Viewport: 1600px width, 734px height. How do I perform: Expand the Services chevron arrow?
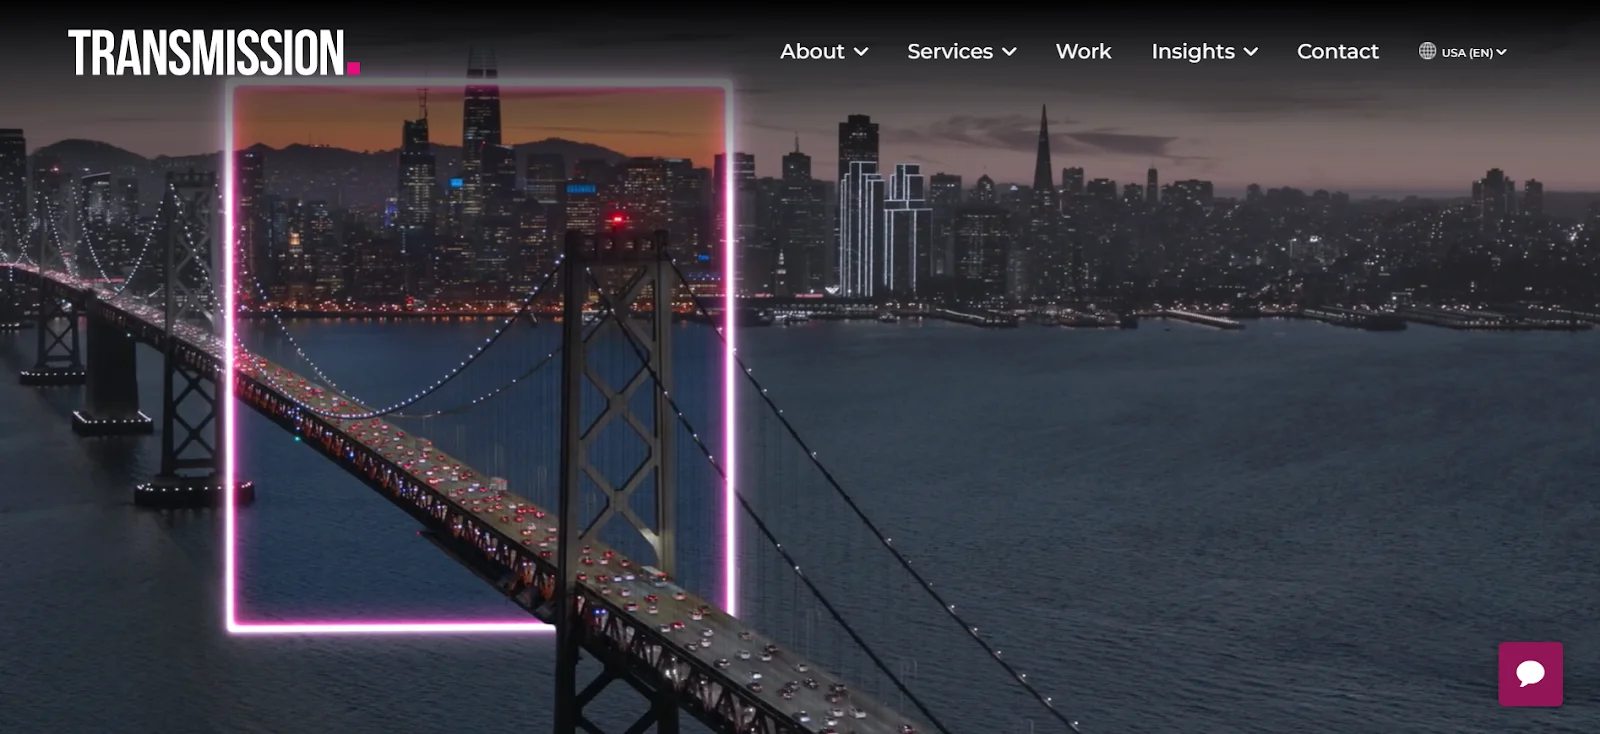[1009, 52]
